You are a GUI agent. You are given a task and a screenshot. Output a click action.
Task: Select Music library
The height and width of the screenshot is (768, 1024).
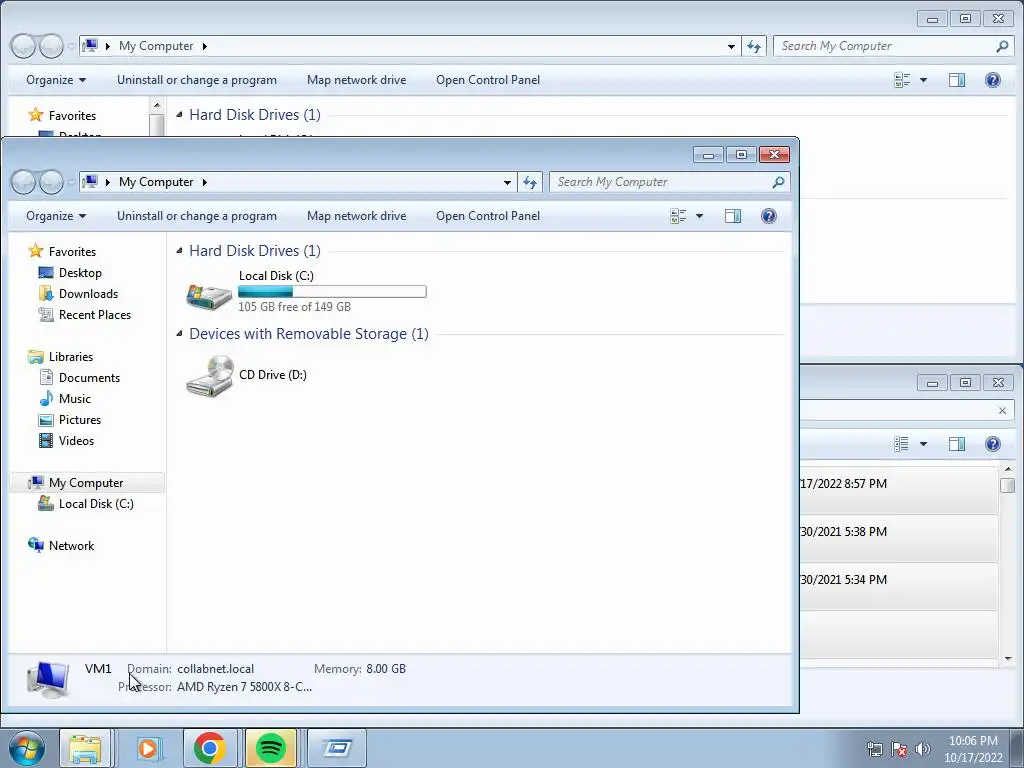point(74,398)
